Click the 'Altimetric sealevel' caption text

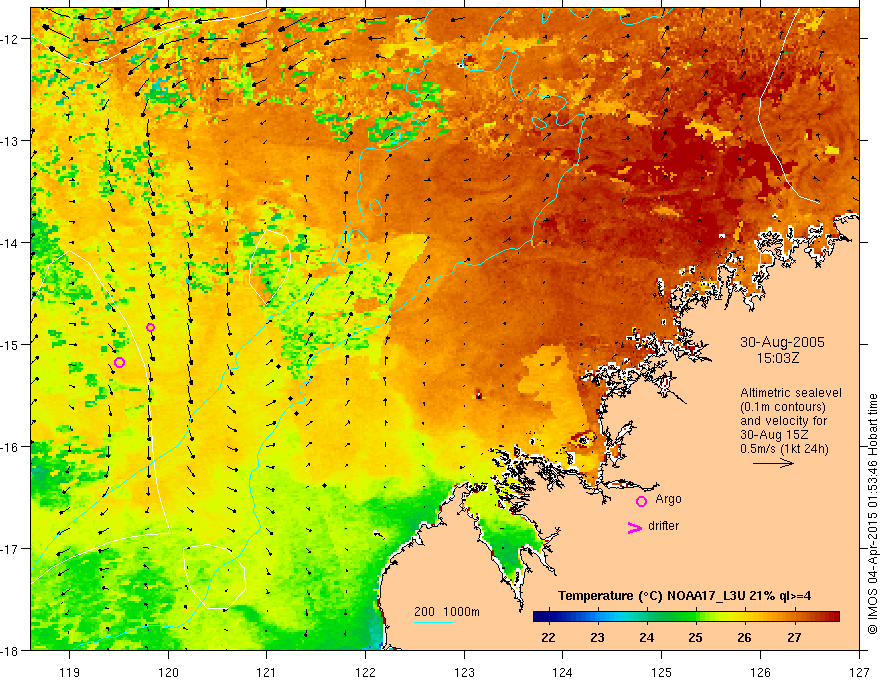(x=791, y=393)
